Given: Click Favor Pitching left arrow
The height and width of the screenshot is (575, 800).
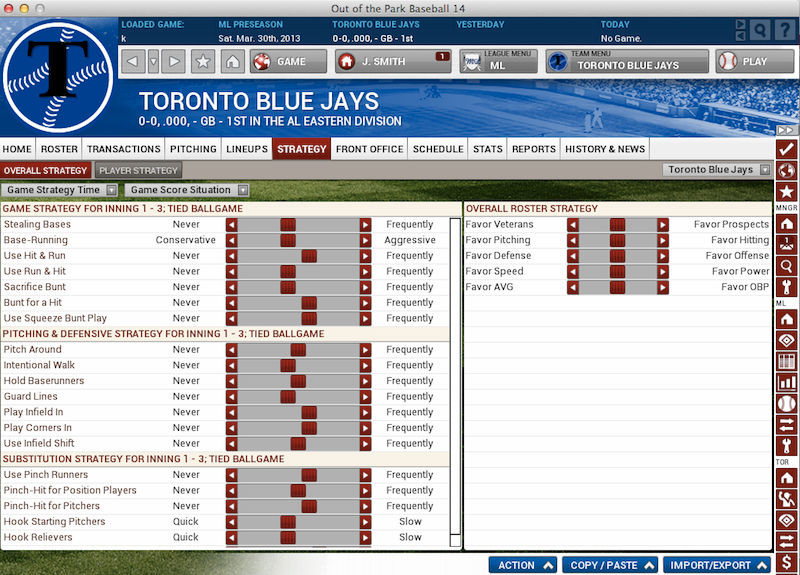Looking at the screenshot, I should tap(573, 240).
